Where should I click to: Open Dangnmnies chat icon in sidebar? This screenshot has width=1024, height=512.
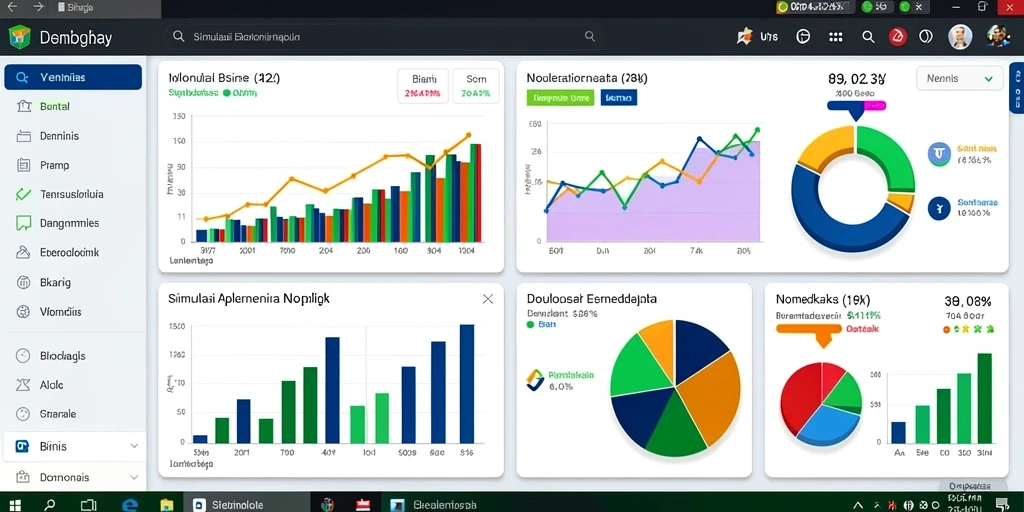click(x=24, y=223)
